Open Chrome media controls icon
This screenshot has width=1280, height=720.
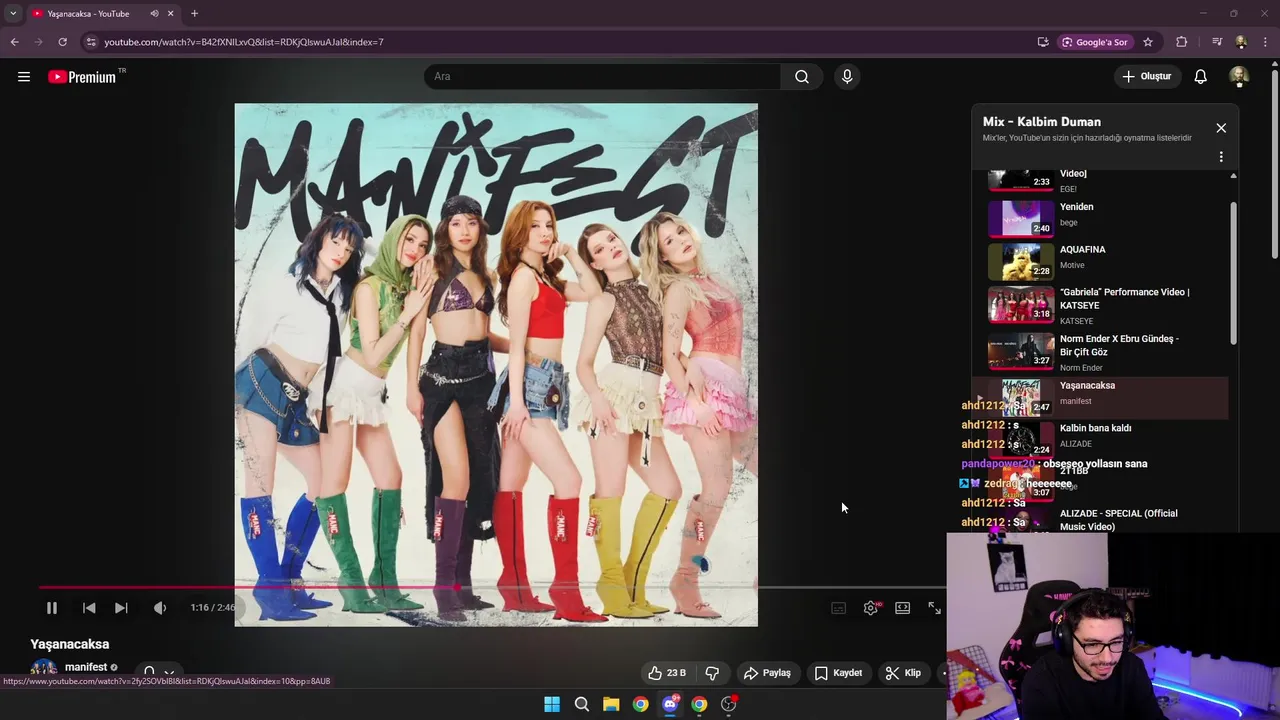pos(1217,42)
